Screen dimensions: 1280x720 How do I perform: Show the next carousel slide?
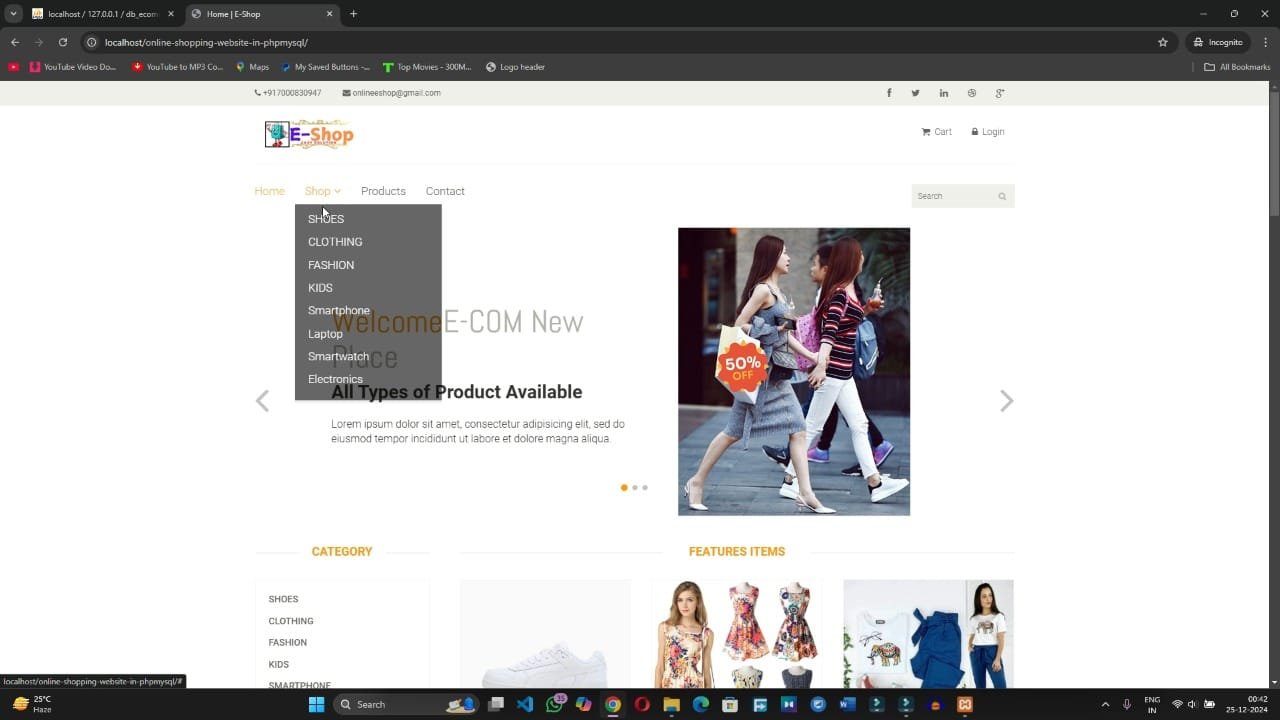click(x=1006, y=401)
